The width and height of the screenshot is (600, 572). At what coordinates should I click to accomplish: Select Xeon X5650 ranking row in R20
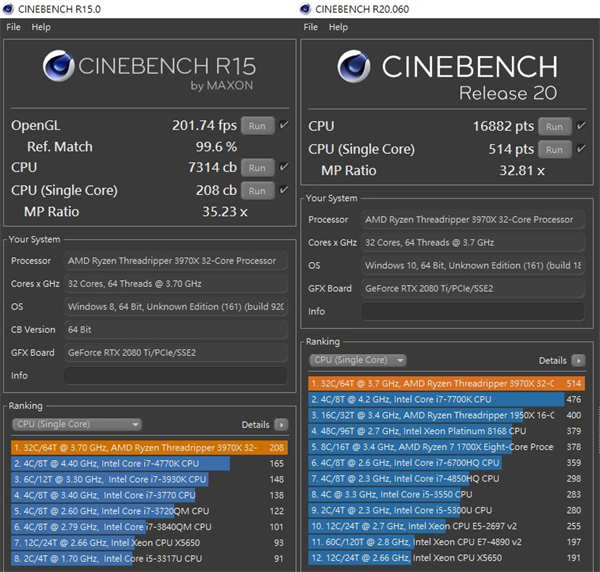tap(447, 558)
